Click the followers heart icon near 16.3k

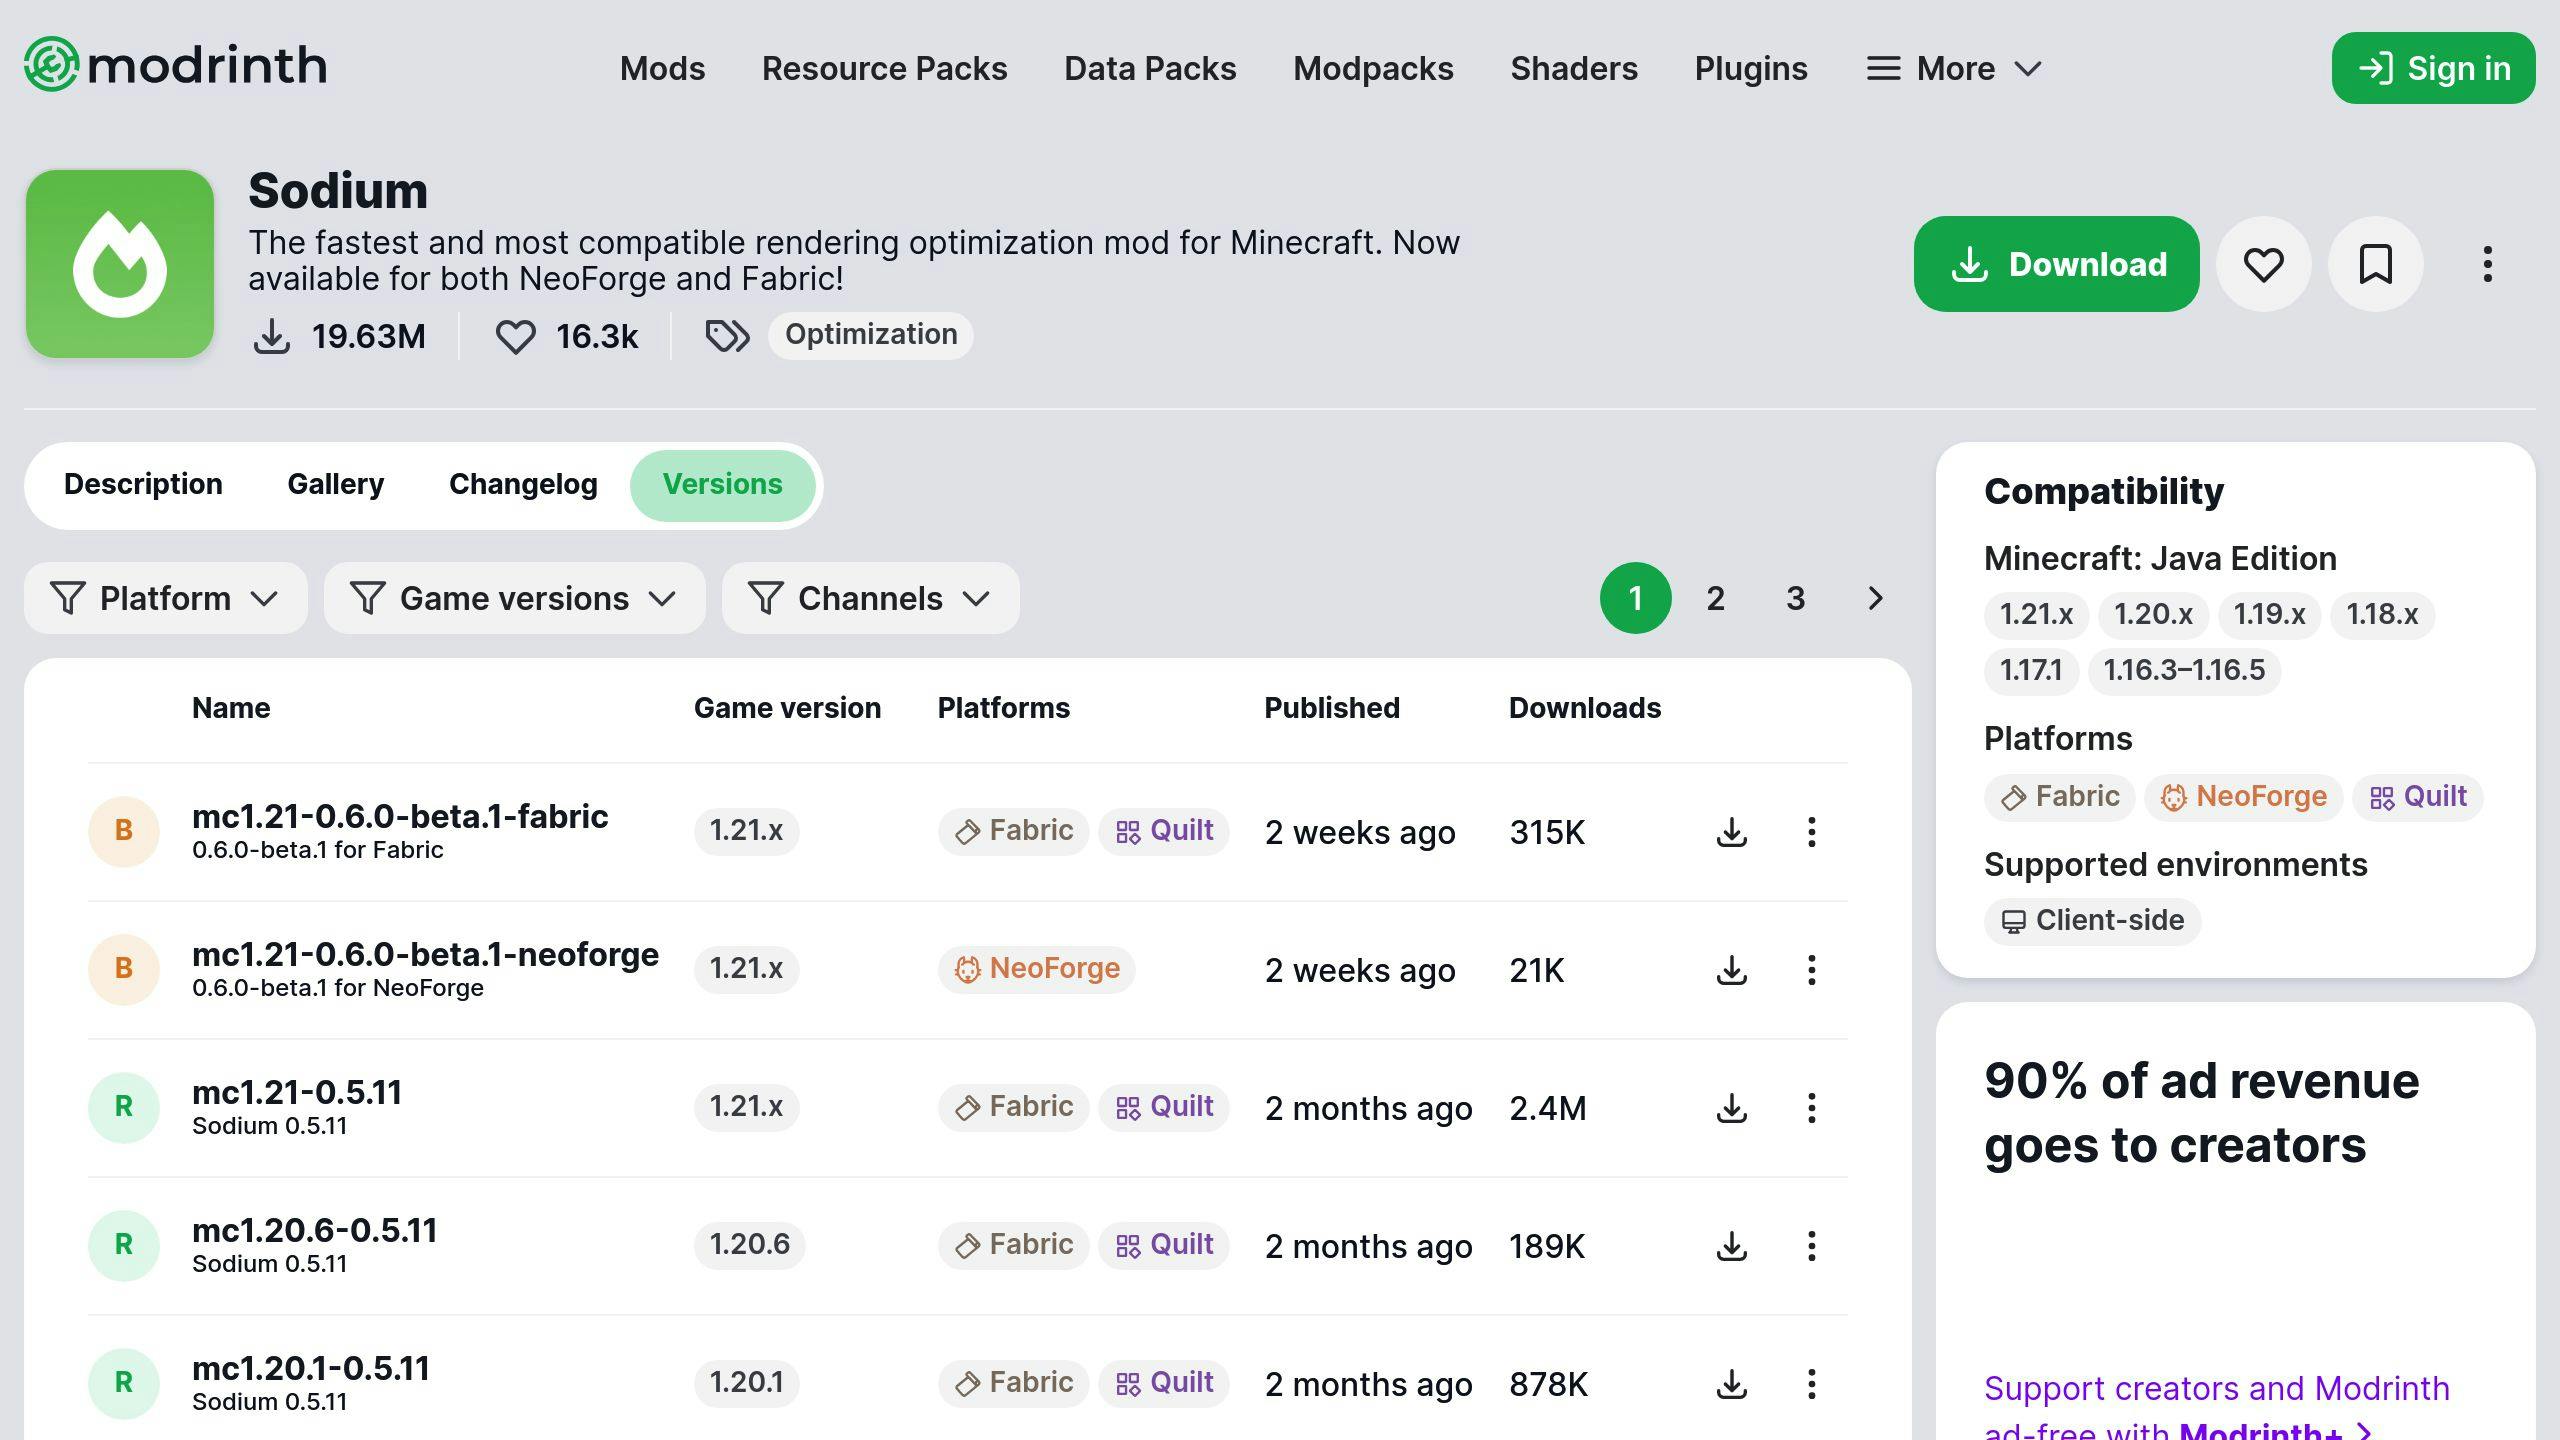pos(516,336)
